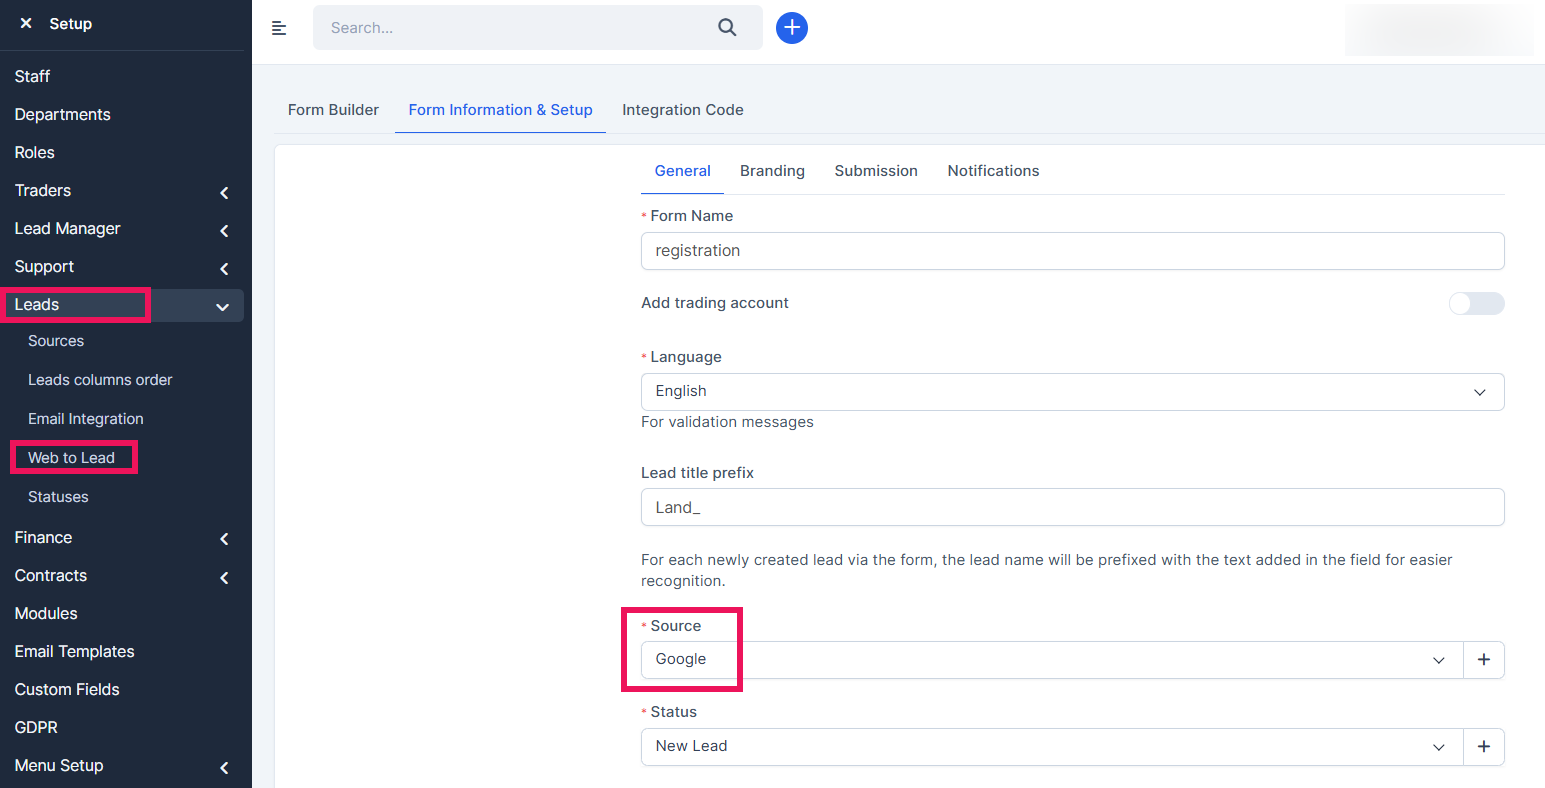The width and height of the screenshot is (1545, 788).
Task: Expand the Traders menu chevron
Action: click(224, 192)
